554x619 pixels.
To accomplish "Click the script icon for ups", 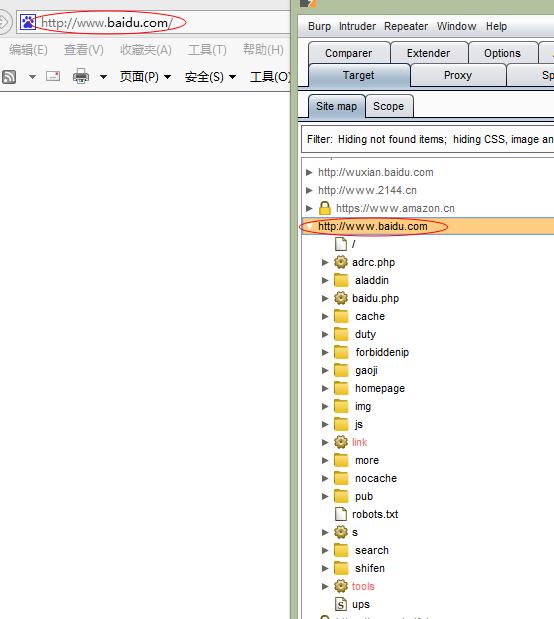I will pos(341,604).
